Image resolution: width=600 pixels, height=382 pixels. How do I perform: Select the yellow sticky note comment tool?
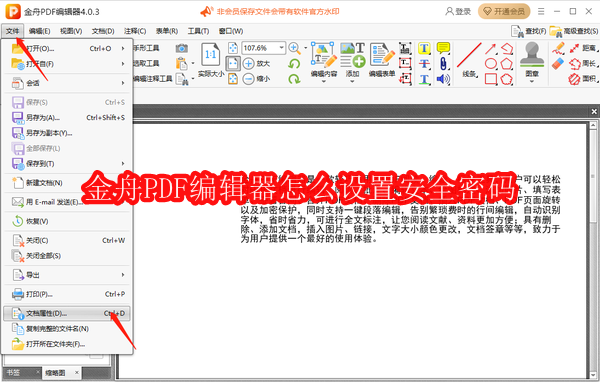(x=443, y=48)
